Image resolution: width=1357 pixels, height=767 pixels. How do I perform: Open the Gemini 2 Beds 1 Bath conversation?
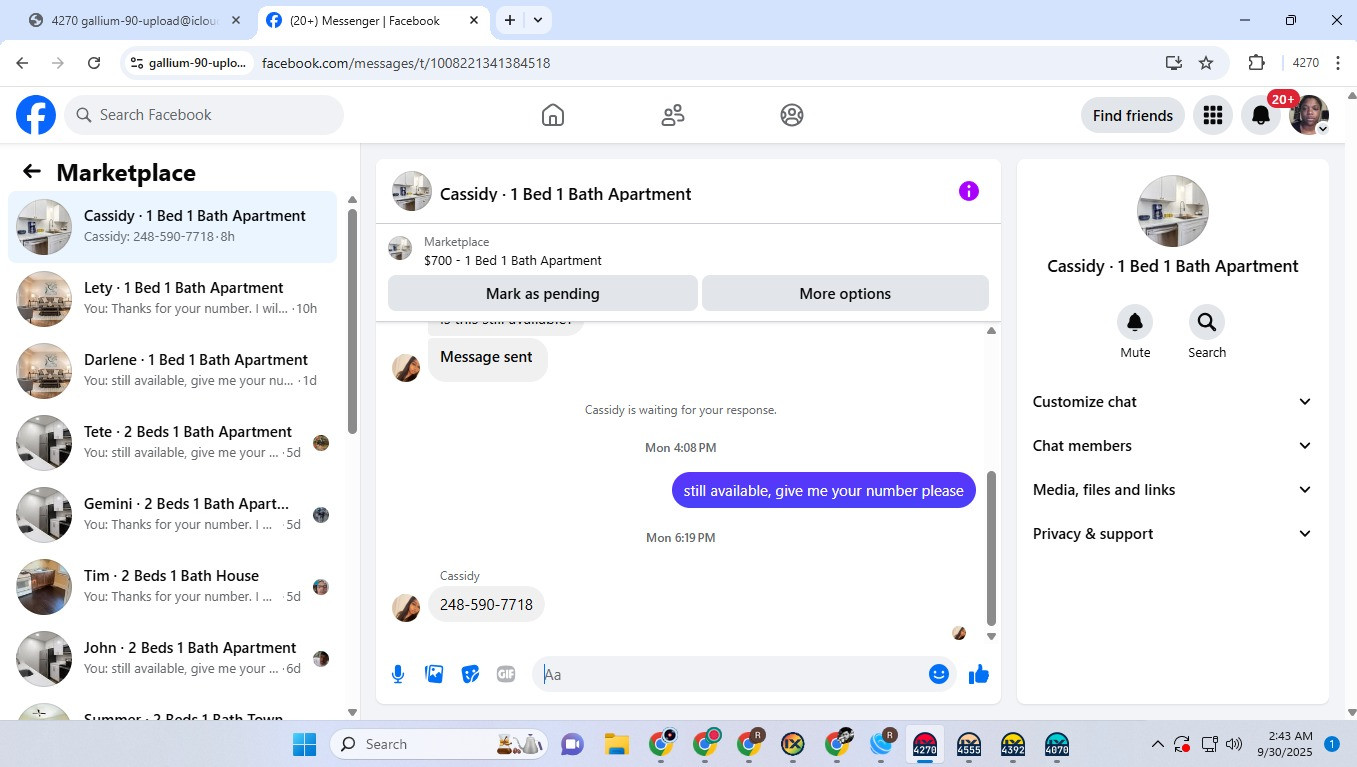(173, 515)
